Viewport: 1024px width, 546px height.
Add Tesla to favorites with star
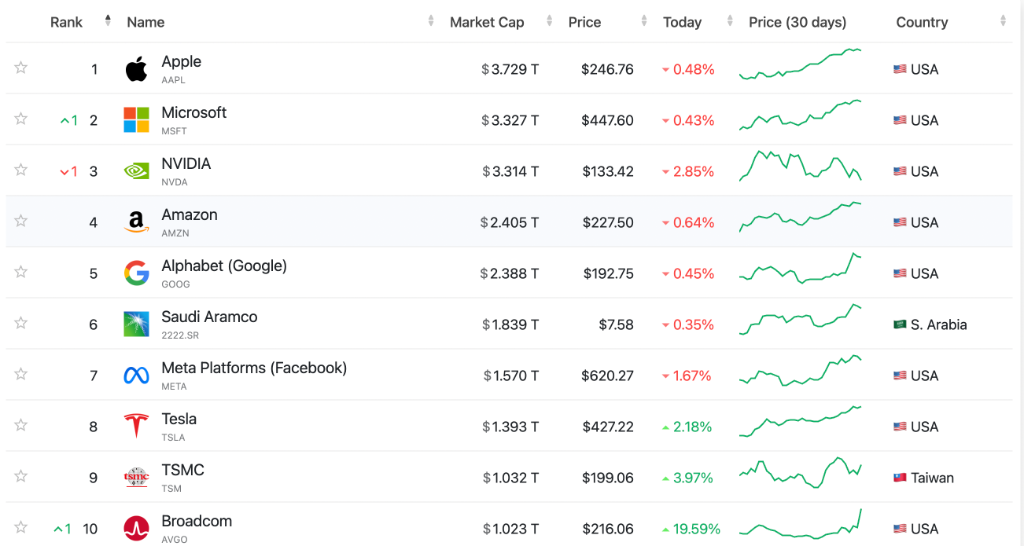[21, 425]
